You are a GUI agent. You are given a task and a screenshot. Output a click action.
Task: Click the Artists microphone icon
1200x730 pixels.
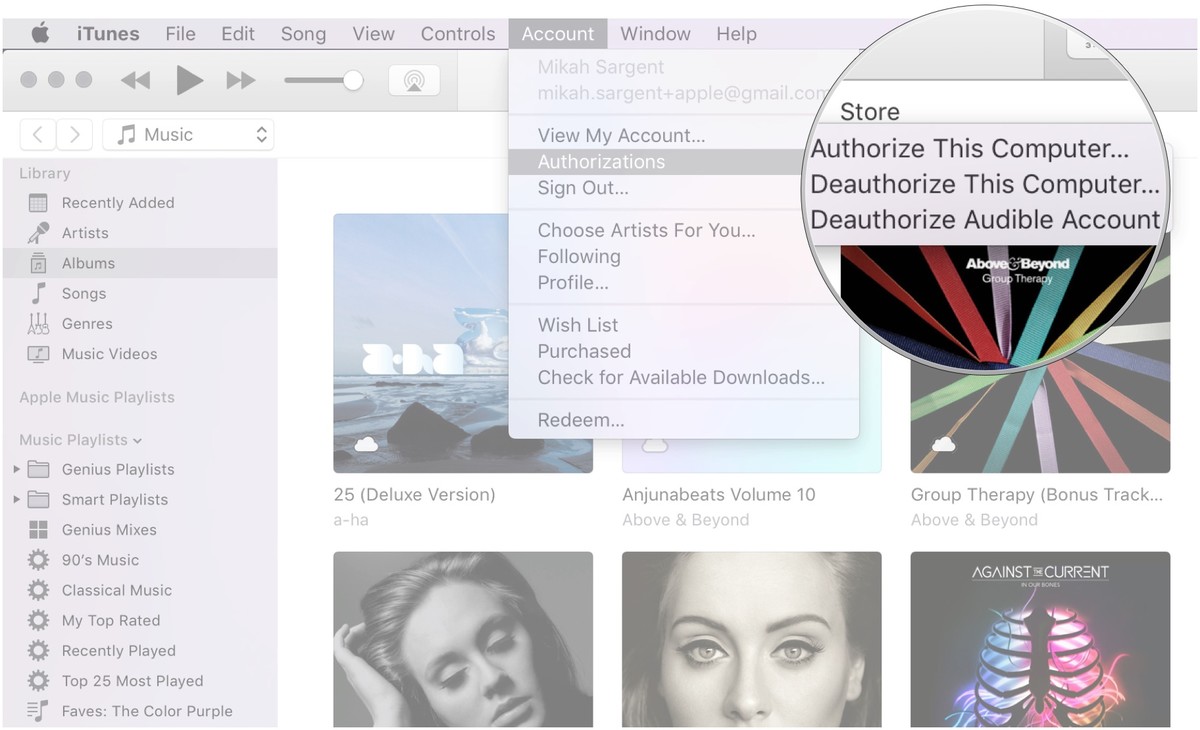pyautogui.click(x=38, y=233)
